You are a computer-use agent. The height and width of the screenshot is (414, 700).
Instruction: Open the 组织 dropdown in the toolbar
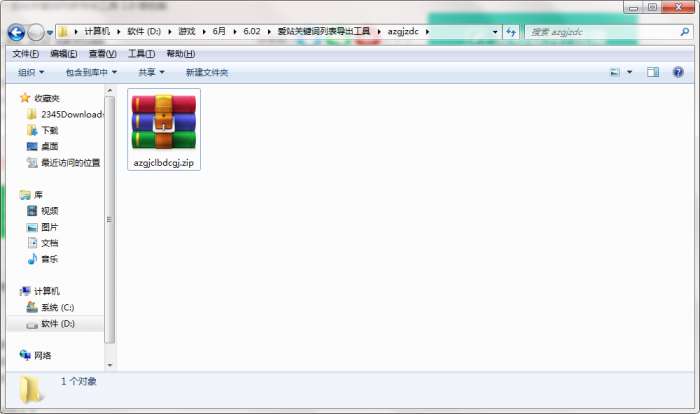pos(31,72)
